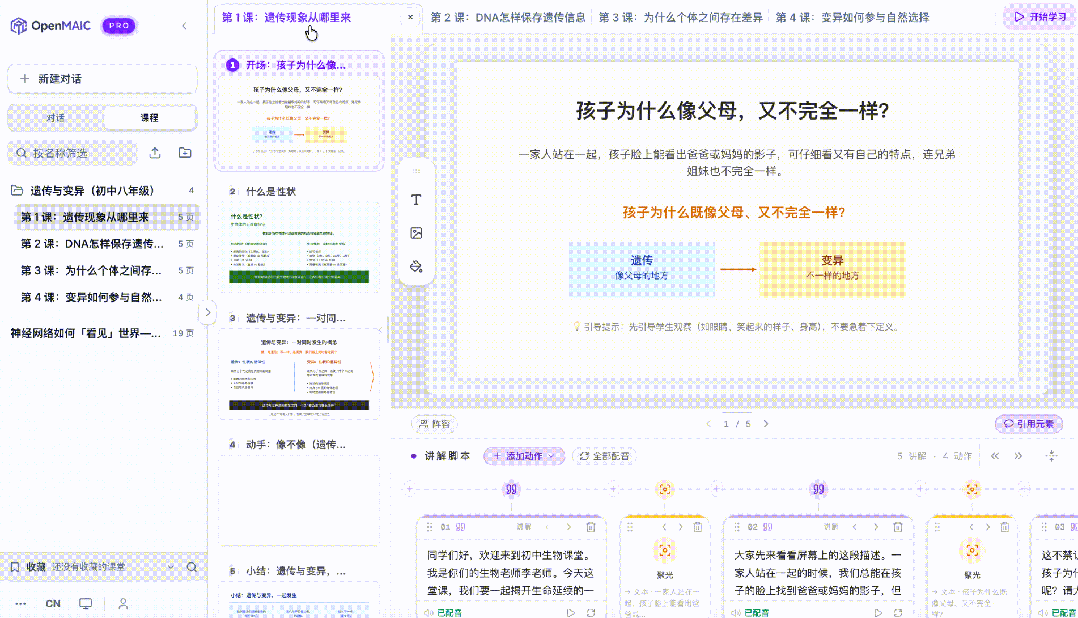Screen dimensions: 1078x618
Task: Select the slide 1 thumbnail 开场：孩子为什么像
Action: (x=299, y=110)
